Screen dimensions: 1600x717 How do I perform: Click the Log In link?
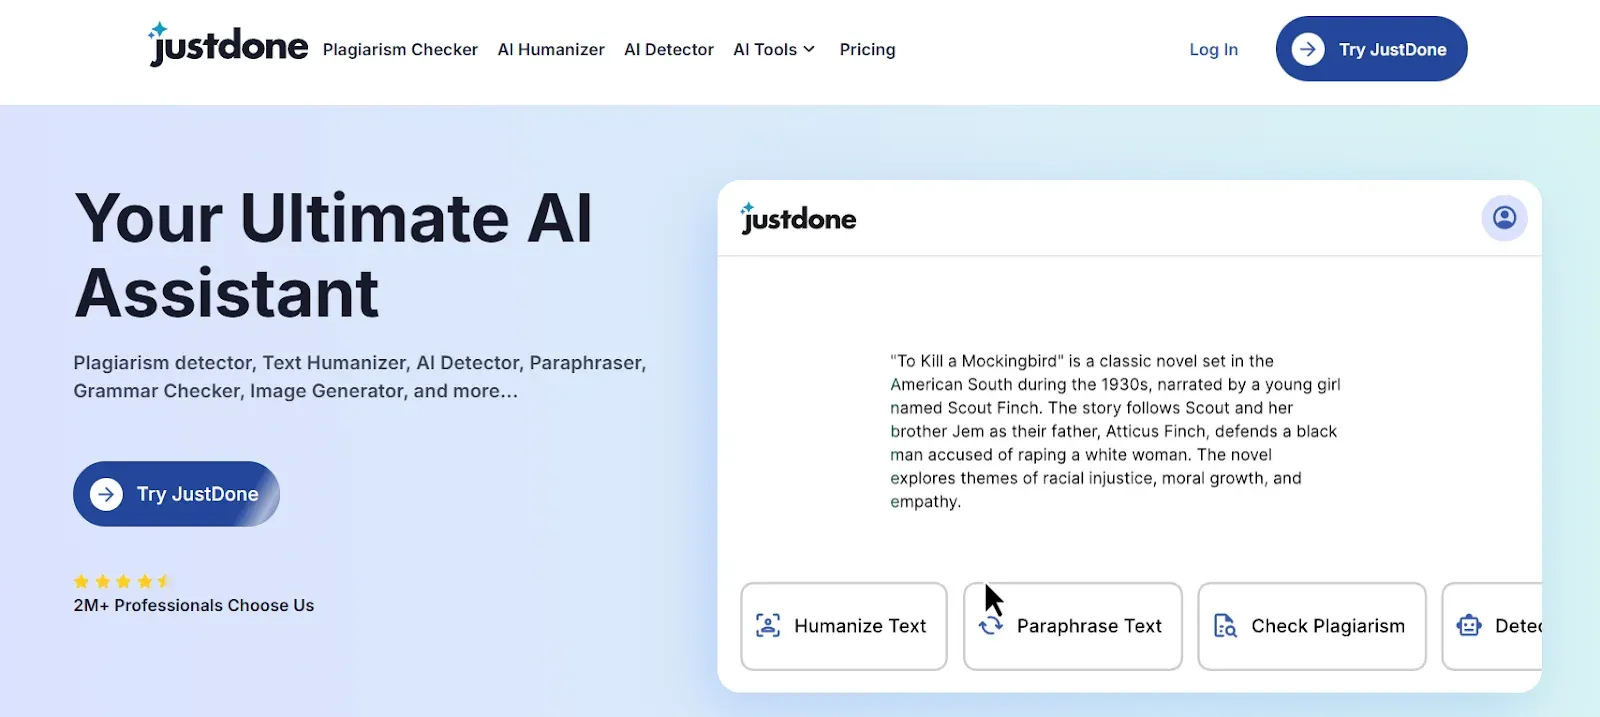click(x=1213, y=49)
